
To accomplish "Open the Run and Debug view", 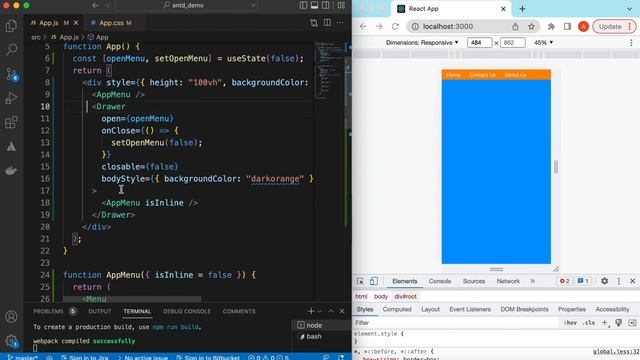I will tap(11, 98).
